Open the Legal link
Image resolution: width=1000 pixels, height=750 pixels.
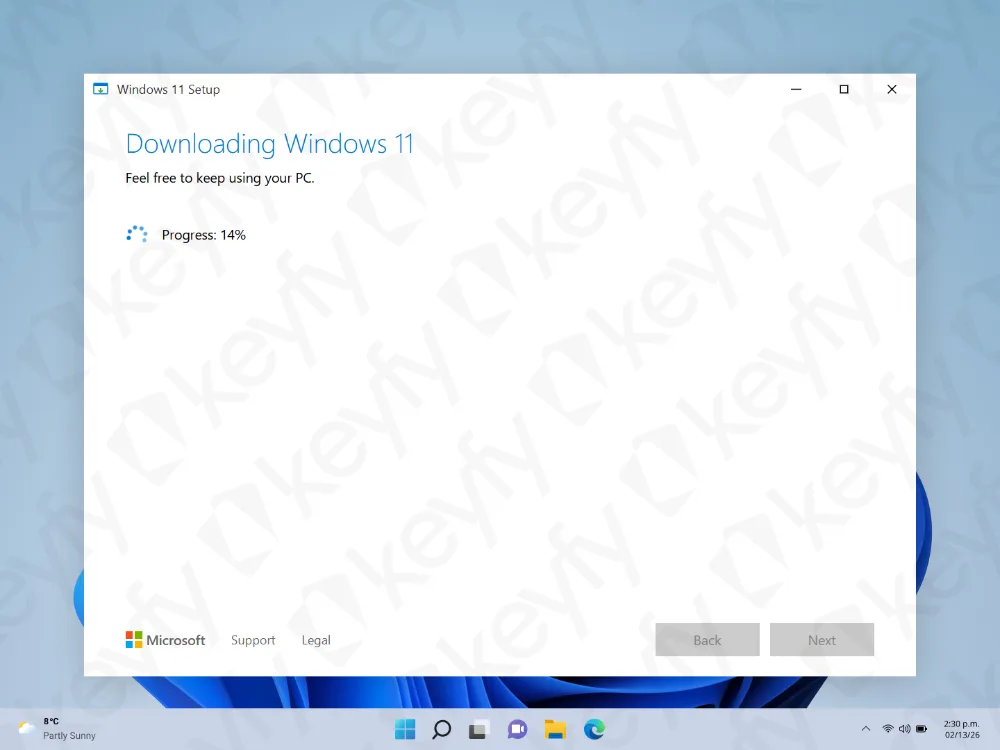click(316, 640)
